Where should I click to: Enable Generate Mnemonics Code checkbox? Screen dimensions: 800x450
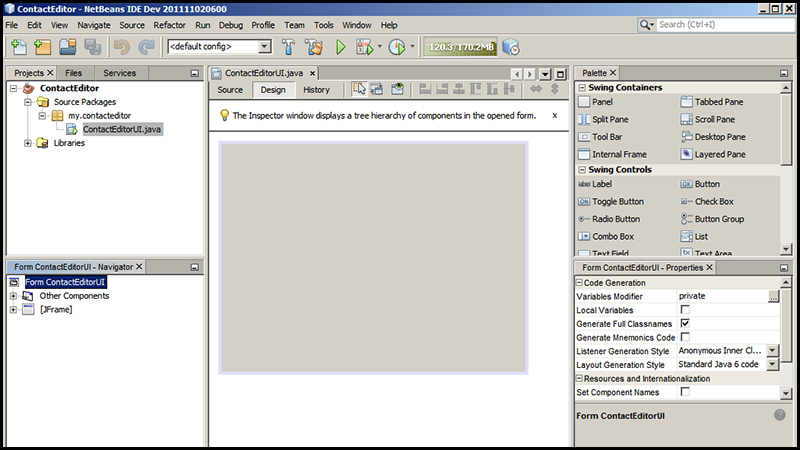(685, 337)
